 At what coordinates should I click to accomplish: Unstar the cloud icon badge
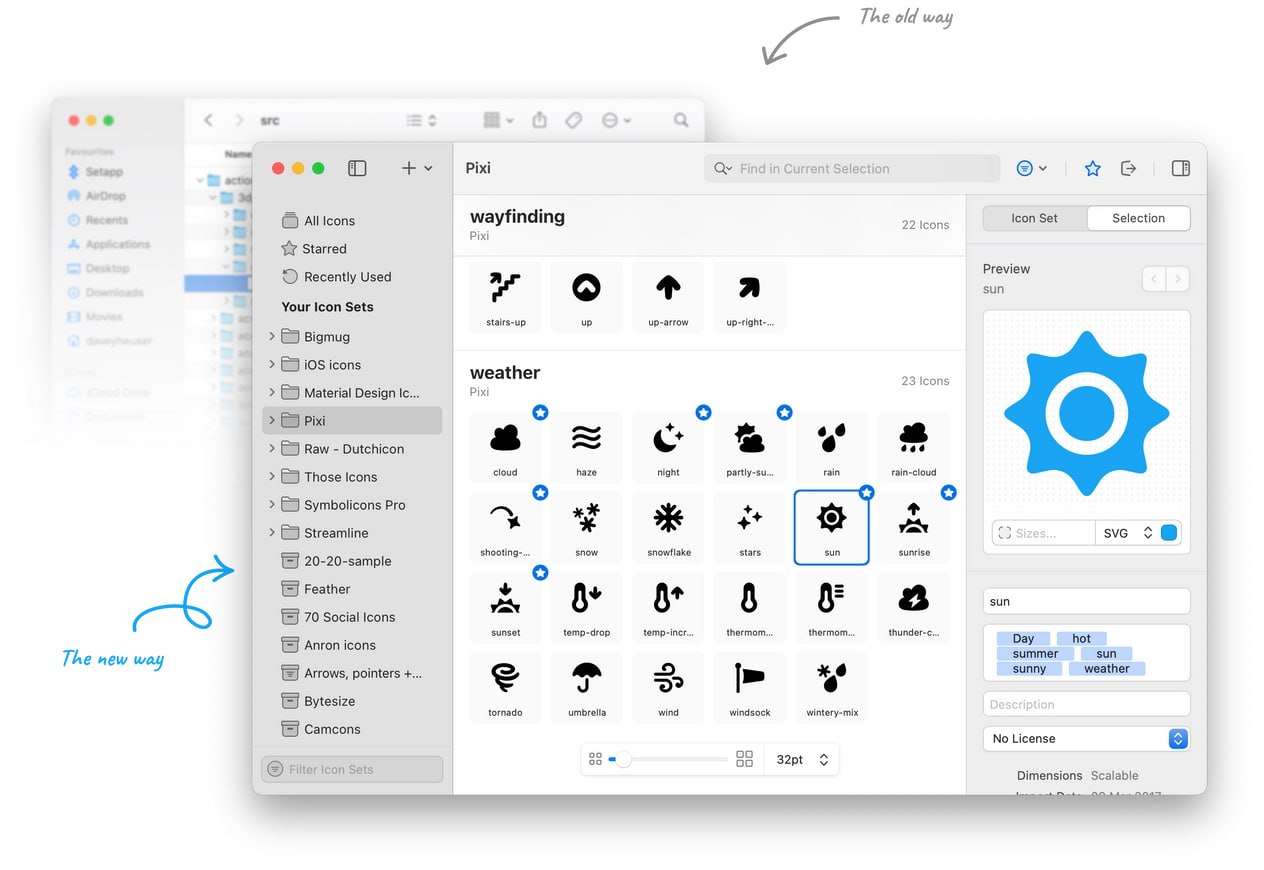(x=540, y=412)
